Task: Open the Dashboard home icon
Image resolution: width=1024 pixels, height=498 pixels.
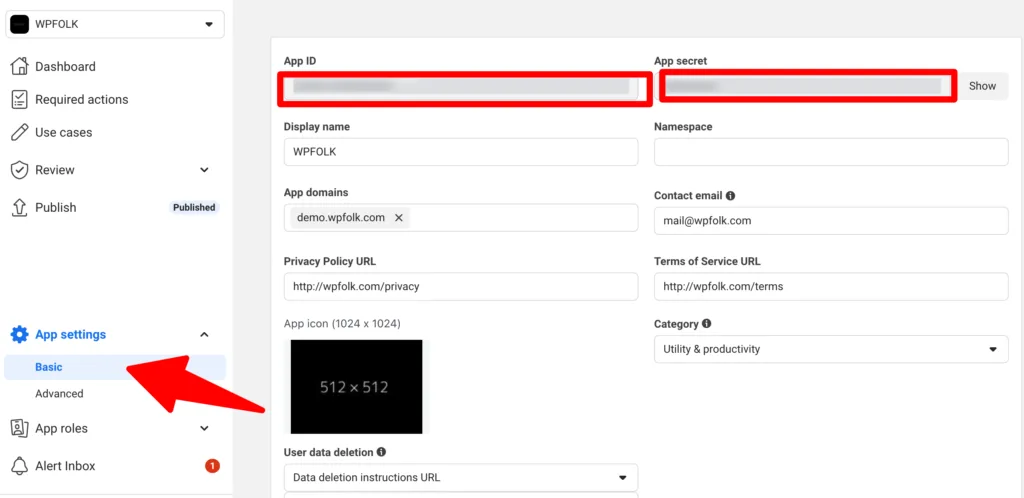Action: tap(20, 66)
